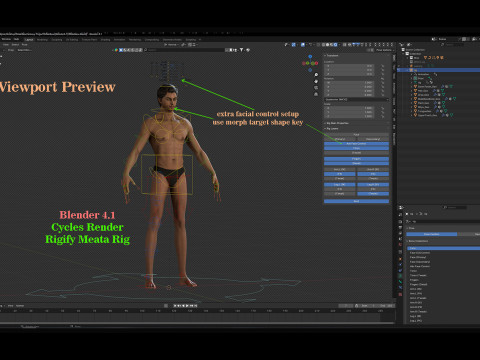Image resolution: width=480 pixels, height=360 pixels.
Task: Collapse the Transform panel
Action: pyautogui.click(x=332, y=56)
